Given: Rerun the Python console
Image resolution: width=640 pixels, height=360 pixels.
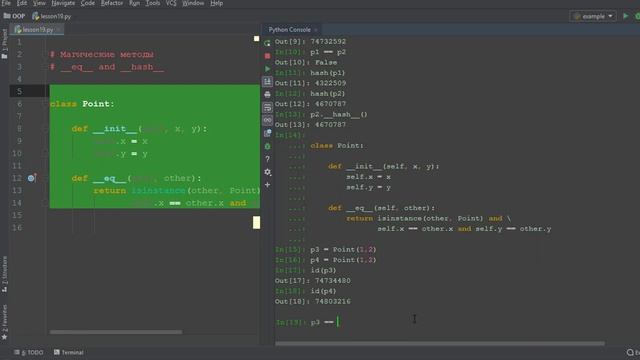Looking at the screenshot, I should [267, 43].
